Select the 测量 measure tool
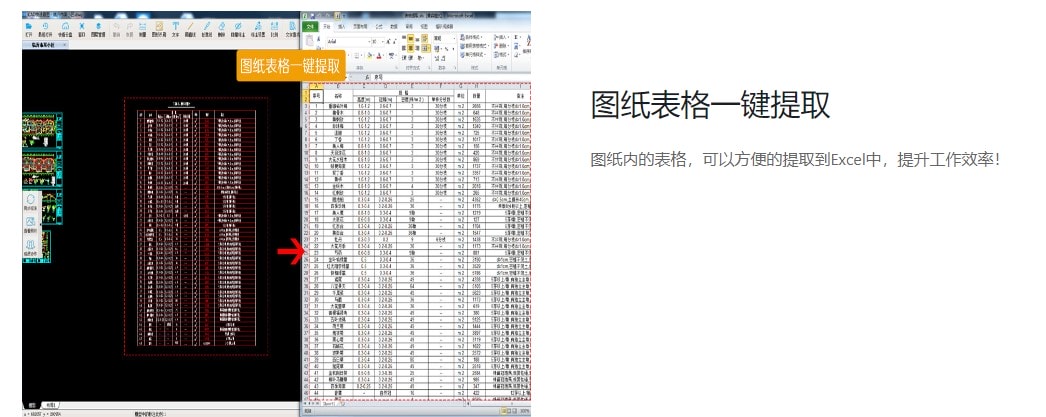This screenshot has height=417, width=1046. pos(142,29)
